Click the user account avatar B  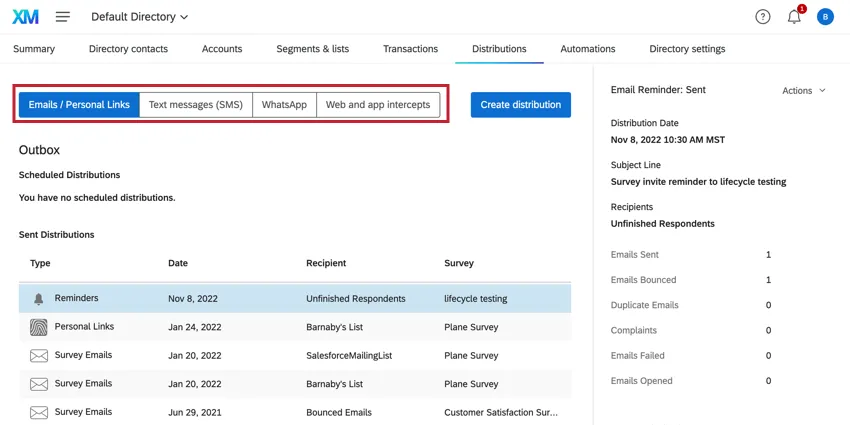tap(825, 17)
